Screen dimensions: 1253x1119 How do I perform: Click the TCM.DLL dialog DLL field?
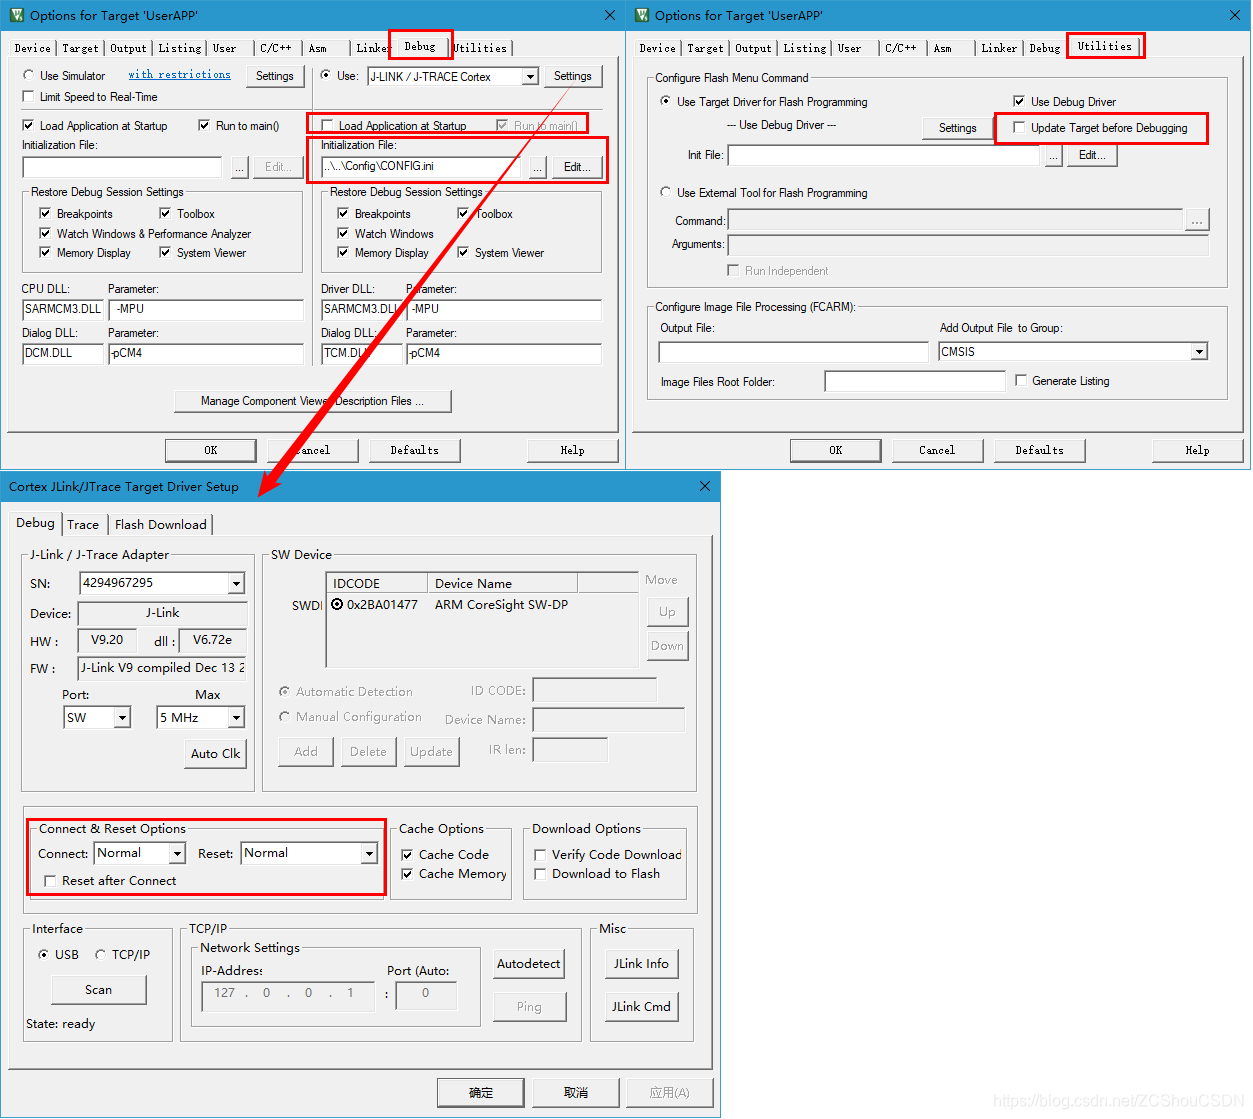(x=361, y=354)
